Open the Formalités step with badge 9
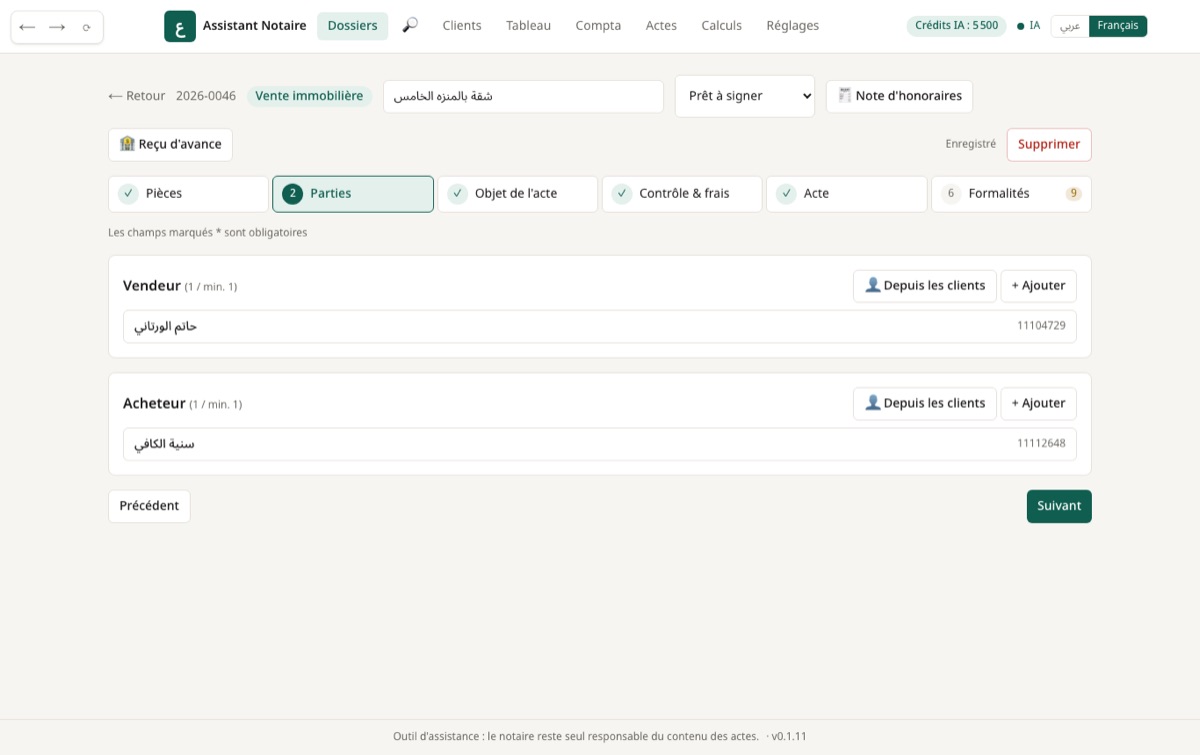 click(1011, 194)
